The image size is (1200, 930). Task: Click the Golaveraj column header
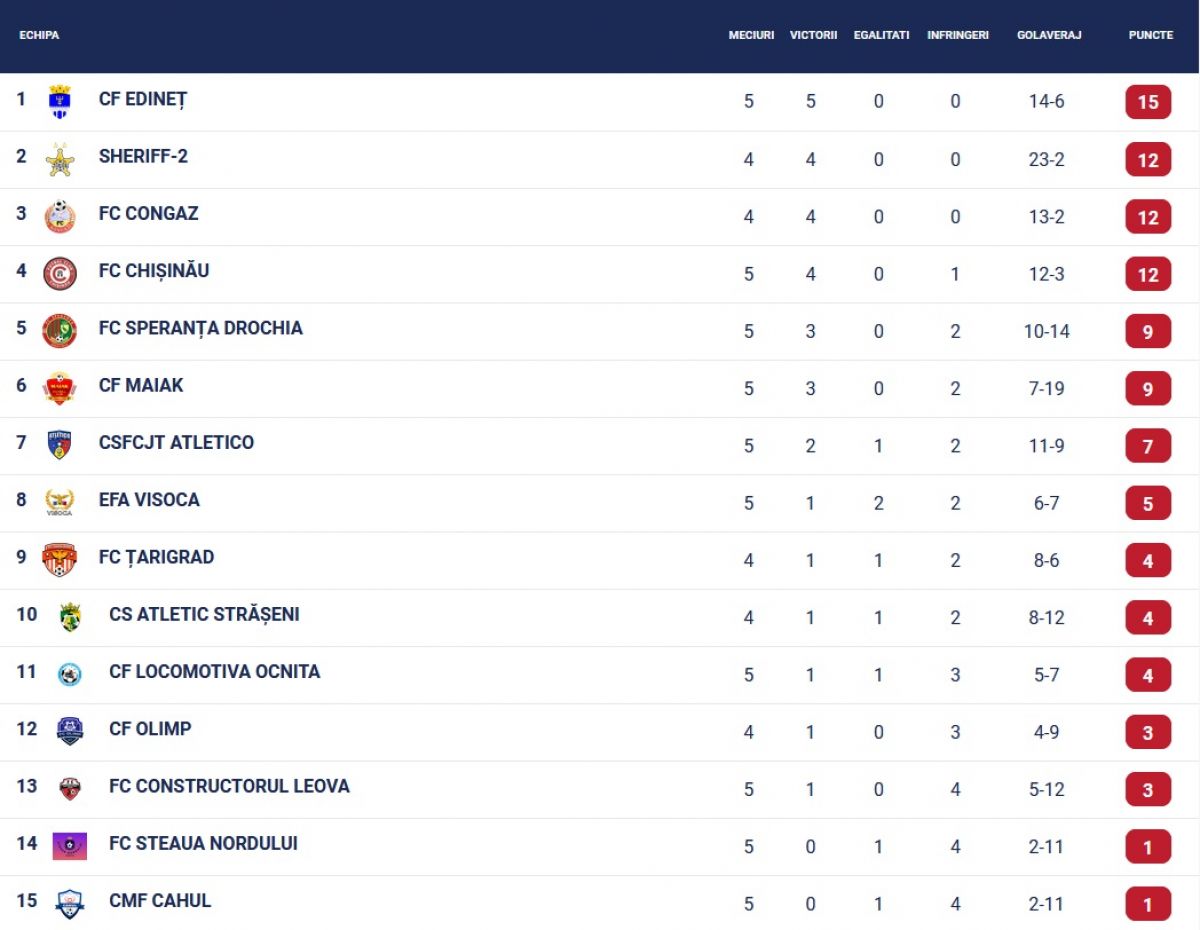click(1049, 35)
